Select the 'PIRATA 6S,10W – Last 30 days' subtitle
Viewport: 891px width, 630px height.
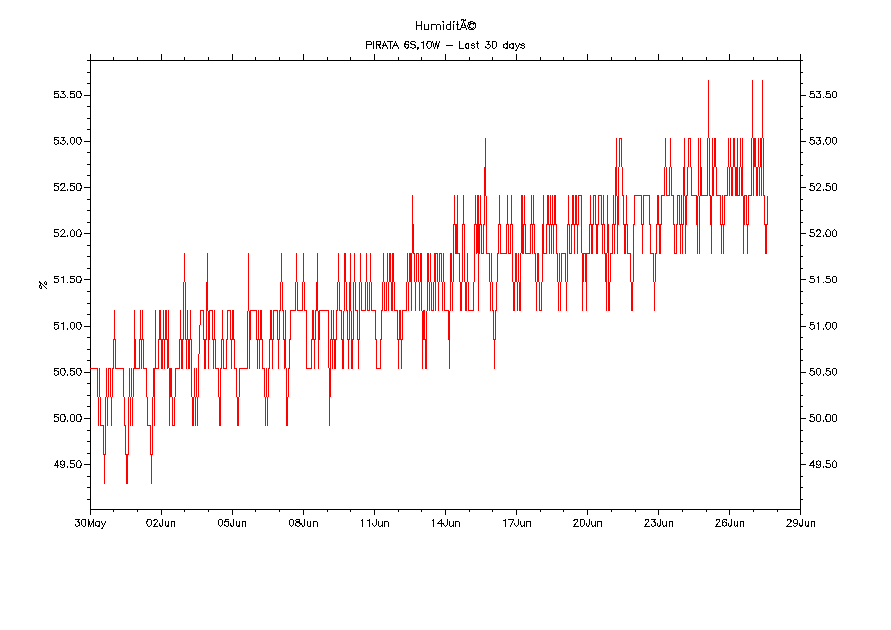[x=445, y=45]
